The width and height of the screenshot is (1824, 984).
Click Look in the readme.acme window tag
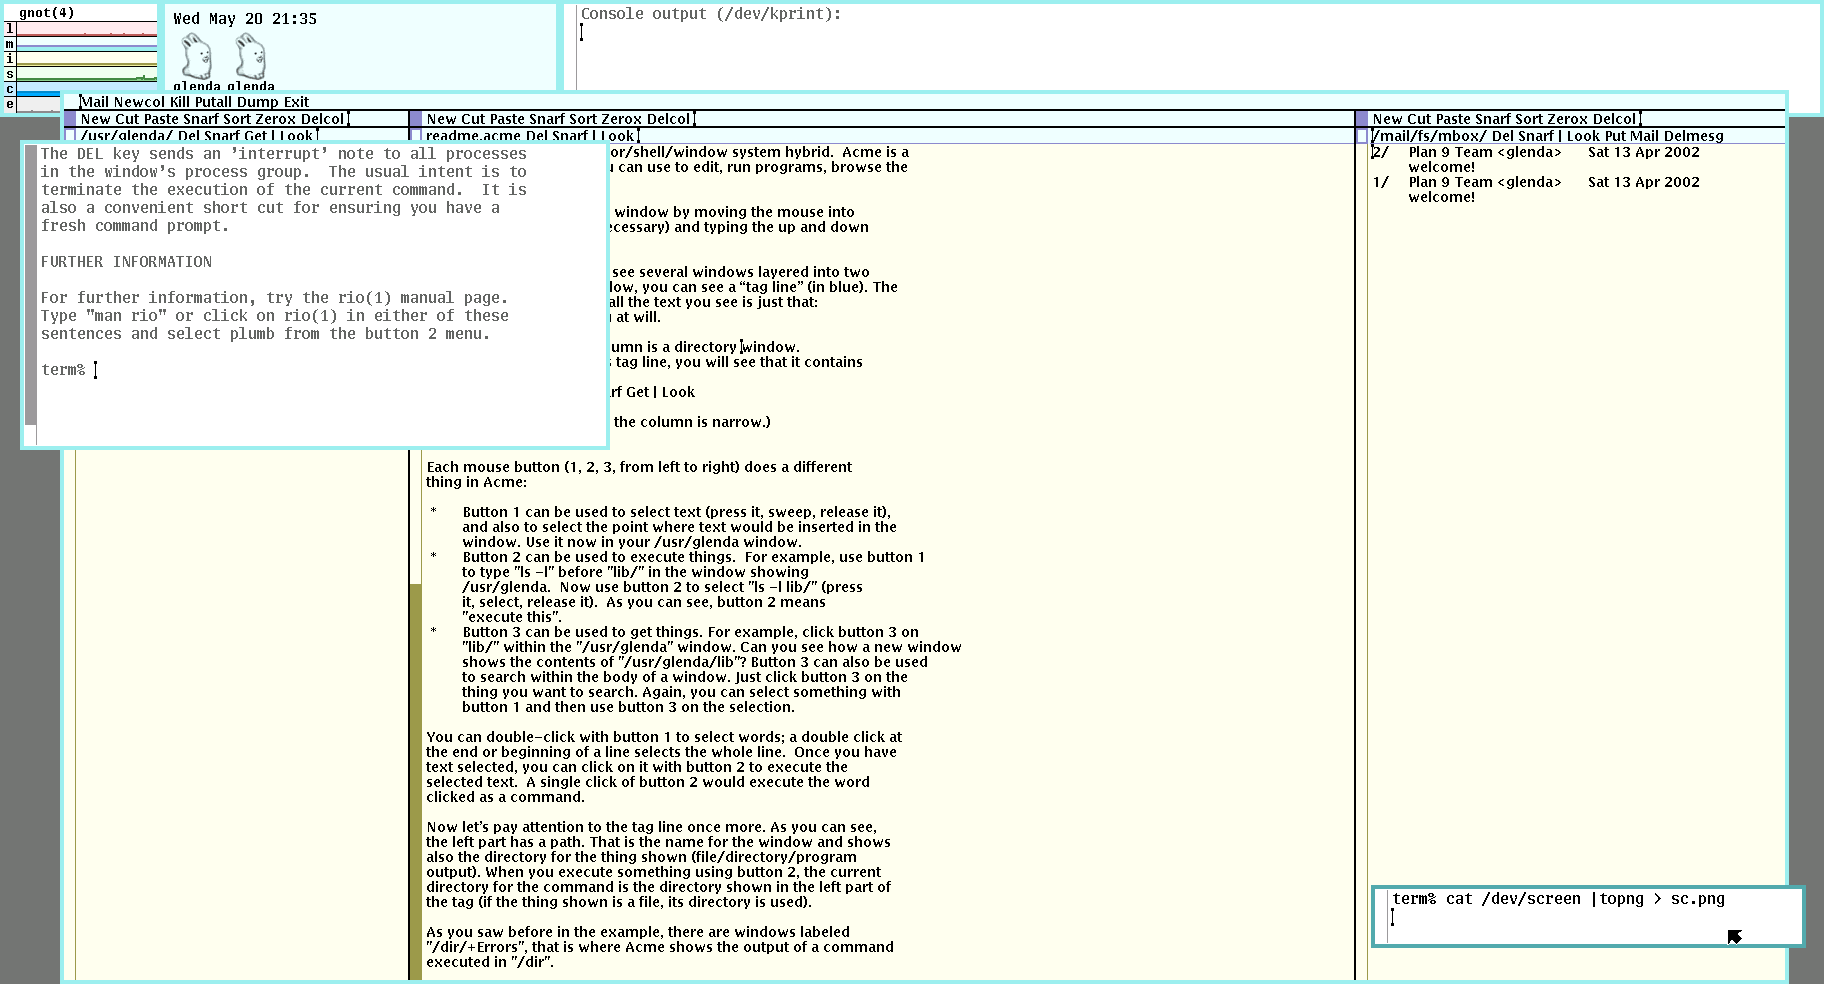click(x=617, y=136)
